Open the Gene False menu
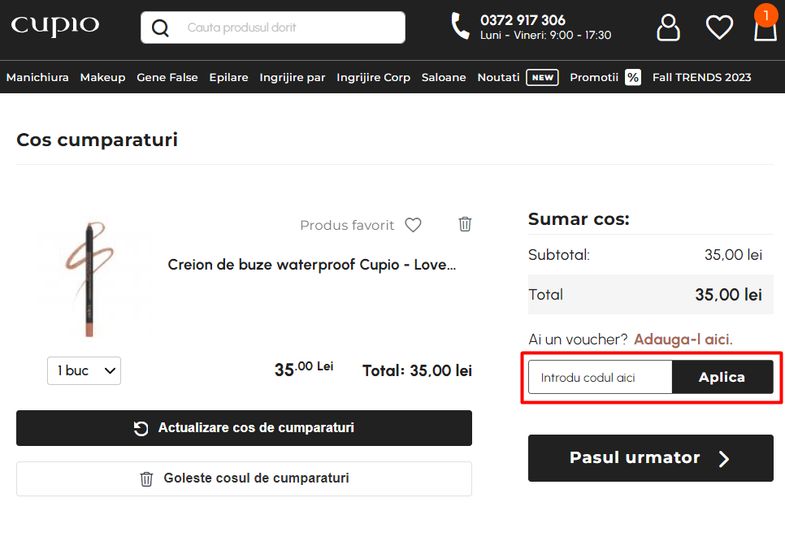Screen dimensions: 785x536 tap(167, 78)
